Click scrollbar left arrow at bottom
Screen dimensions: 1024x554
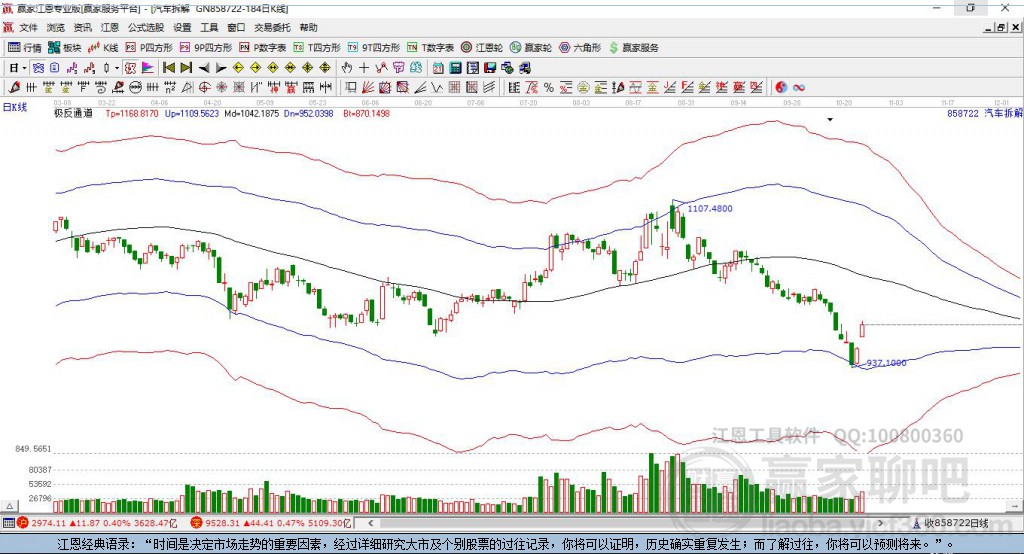pos(371,523)
